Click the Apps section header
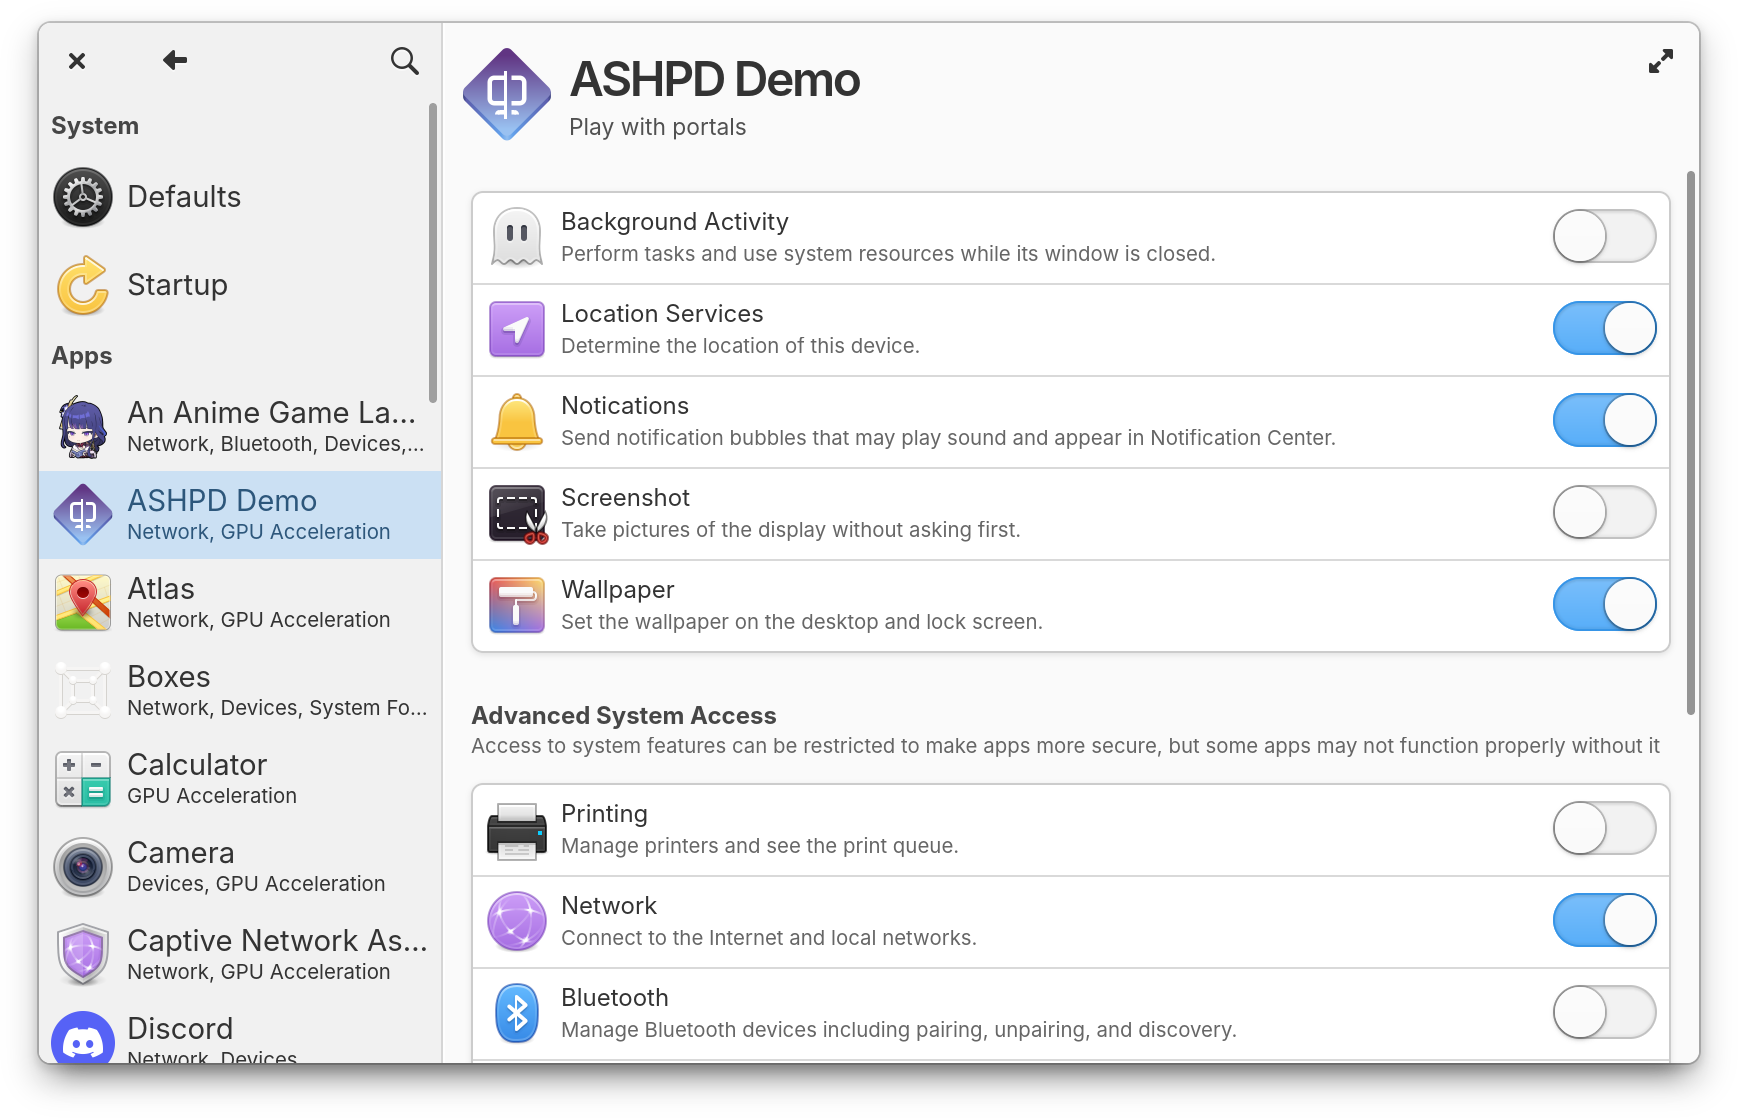Image resolution: width=1738 pixels, height=1118 pixels. [82, 356]
